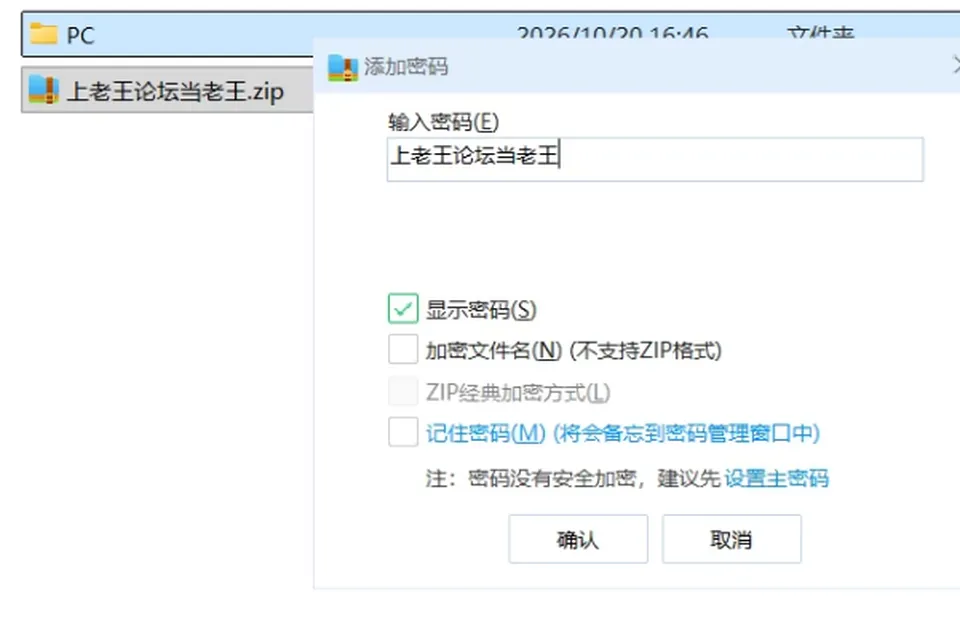Click the 输入密码(E) label
Viewport: 960px width, 618px height.
[x=443, y=122]
